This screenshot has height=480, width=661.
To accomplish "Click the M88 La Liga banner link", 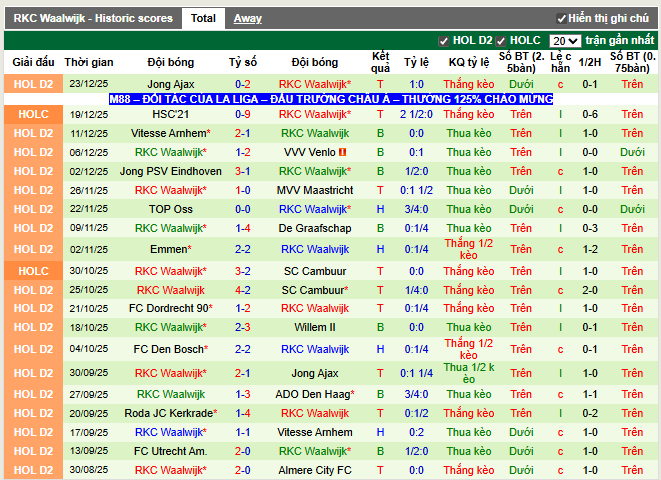I will (x=331, y=99).
